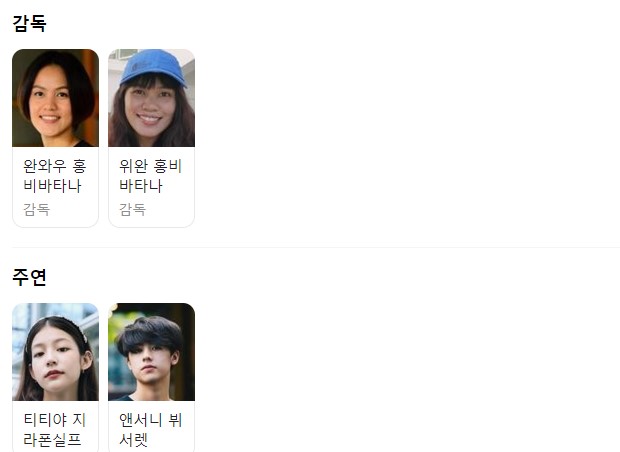
Task: Click empty white area right of director cards
Action: pyautogui.click(x=407, y=138)
